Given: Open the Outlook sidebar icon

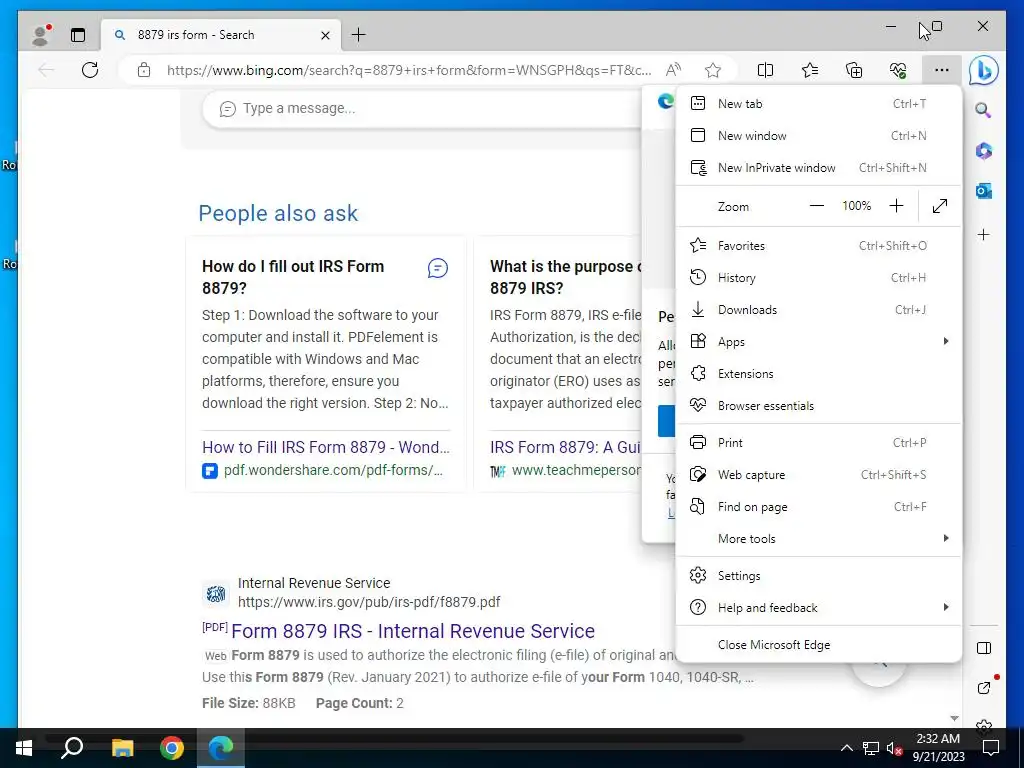Looking at the screenshot, I should coord(984,191).
